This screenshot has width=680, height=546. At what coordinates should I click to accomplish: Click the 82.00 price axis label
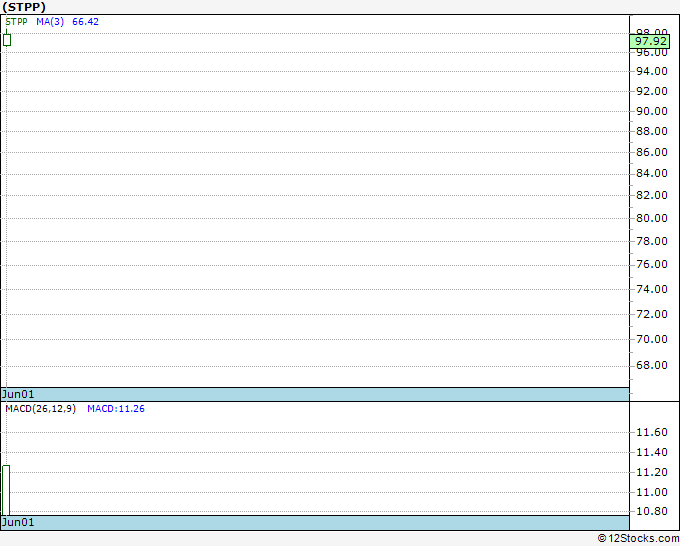pyautogui.click(x=651, y=195)
